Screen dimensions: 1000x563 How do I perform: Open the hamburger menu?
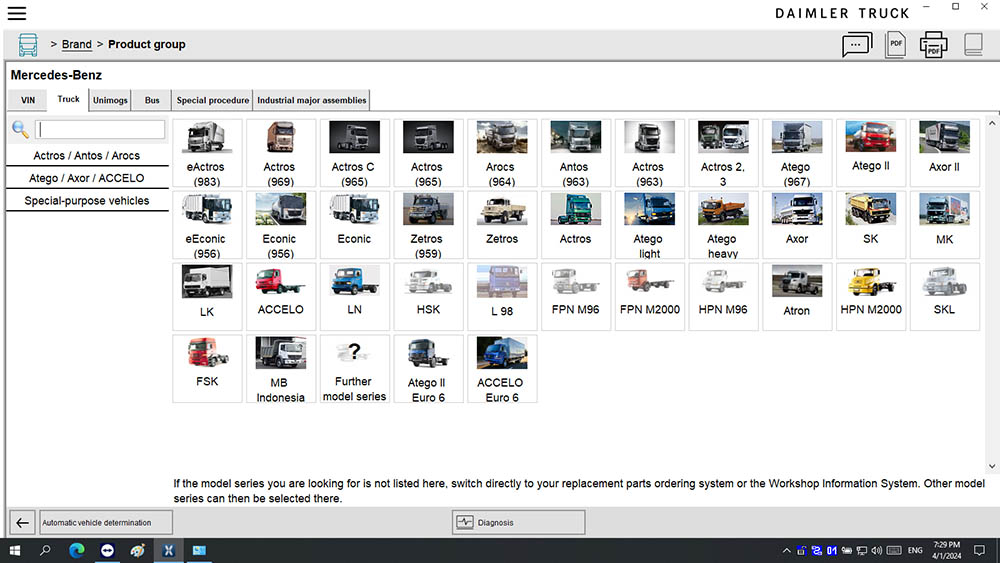(17, 13)
